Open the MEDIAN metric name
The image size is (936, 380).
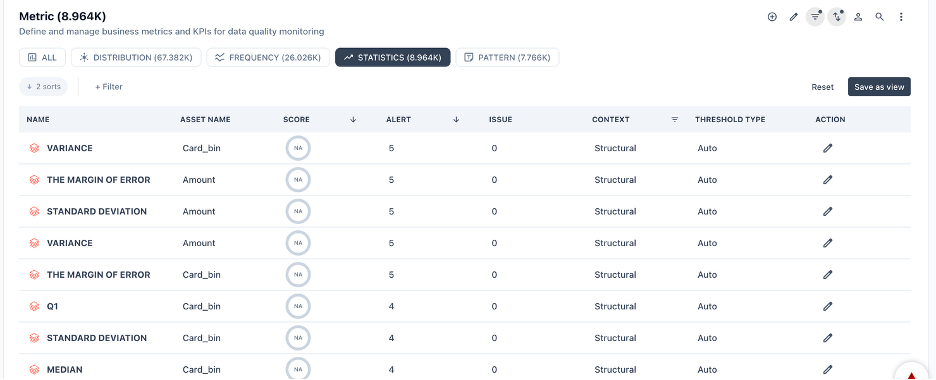coord(64,369)
